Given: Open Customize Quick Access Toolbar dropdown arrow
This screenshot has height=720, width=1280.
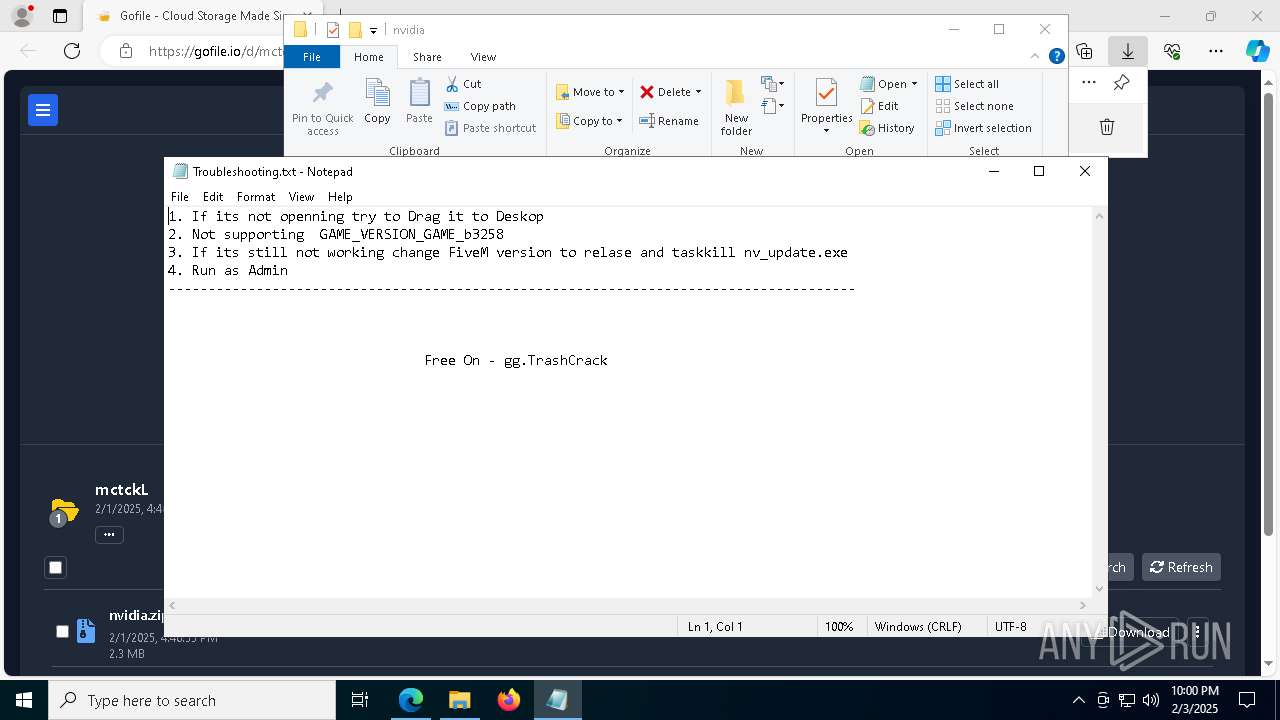Looking at the screenshot, I should point(373,31).
